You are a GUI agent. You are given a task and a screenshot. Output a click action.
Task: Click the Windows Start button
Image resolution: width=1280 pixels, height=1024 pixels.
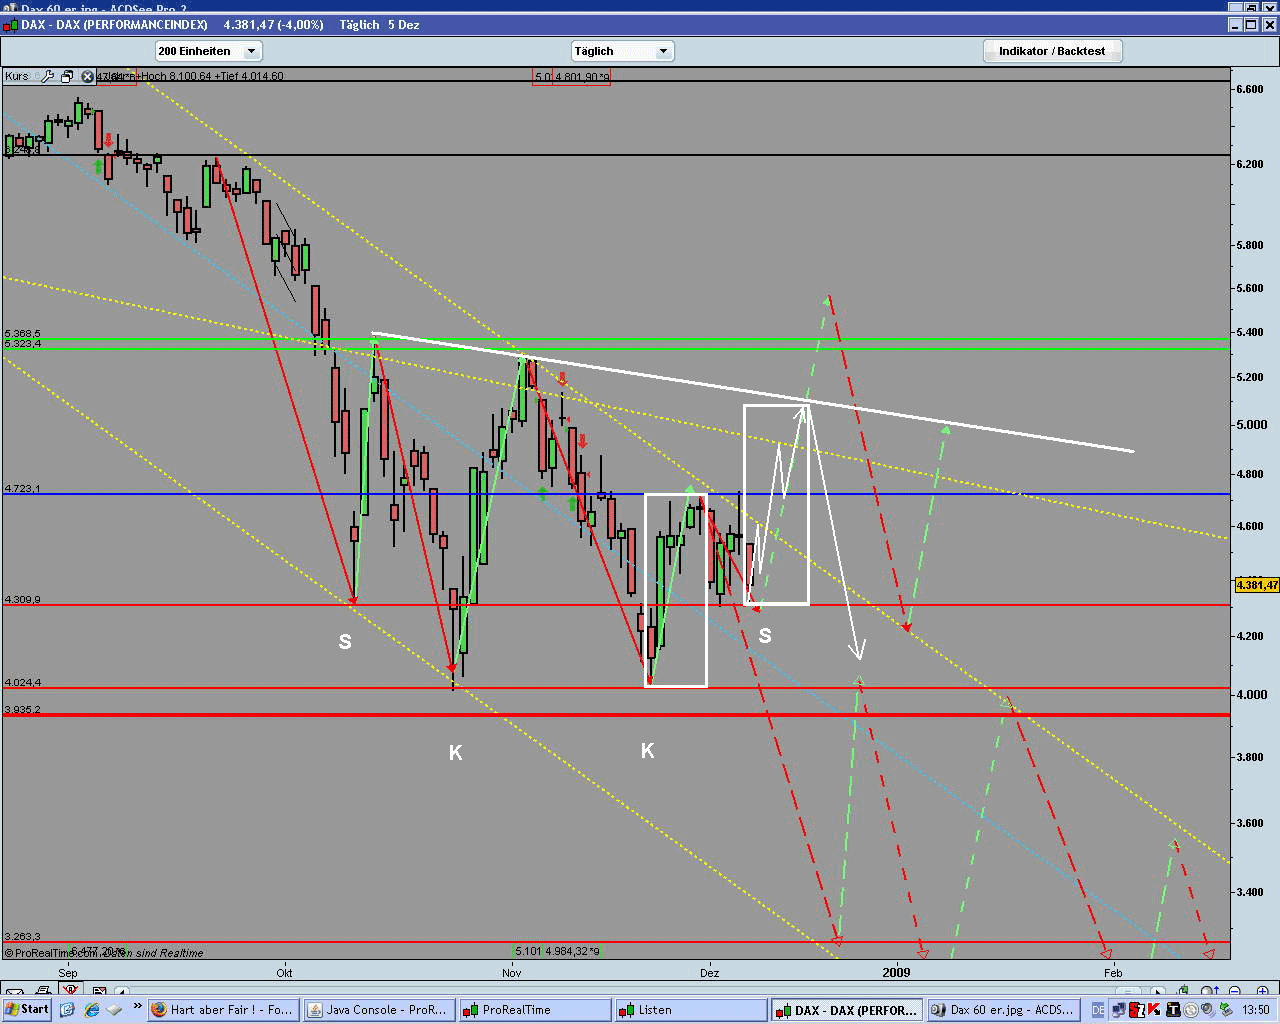coord(27,1009)
